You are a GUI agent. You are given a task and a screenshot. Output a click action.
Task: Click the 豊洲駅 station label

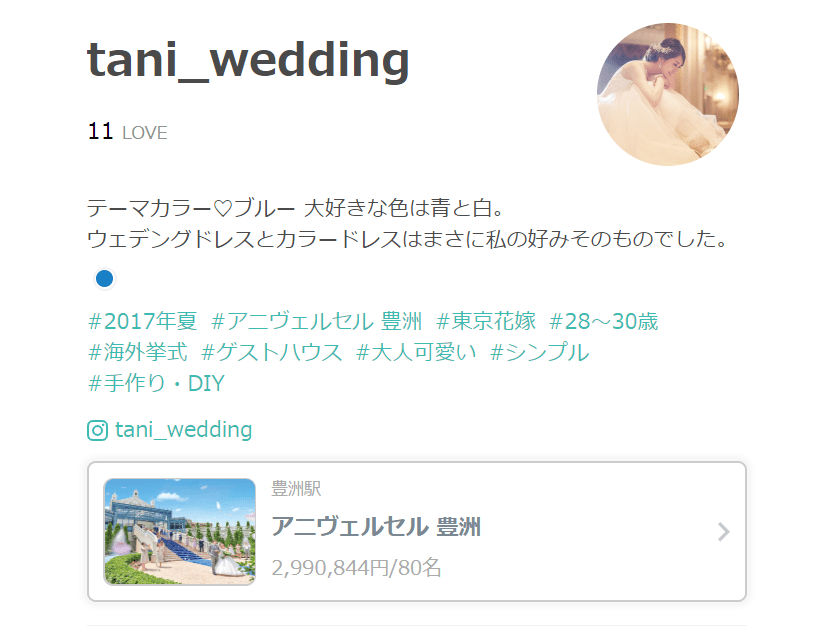(296, 489)
